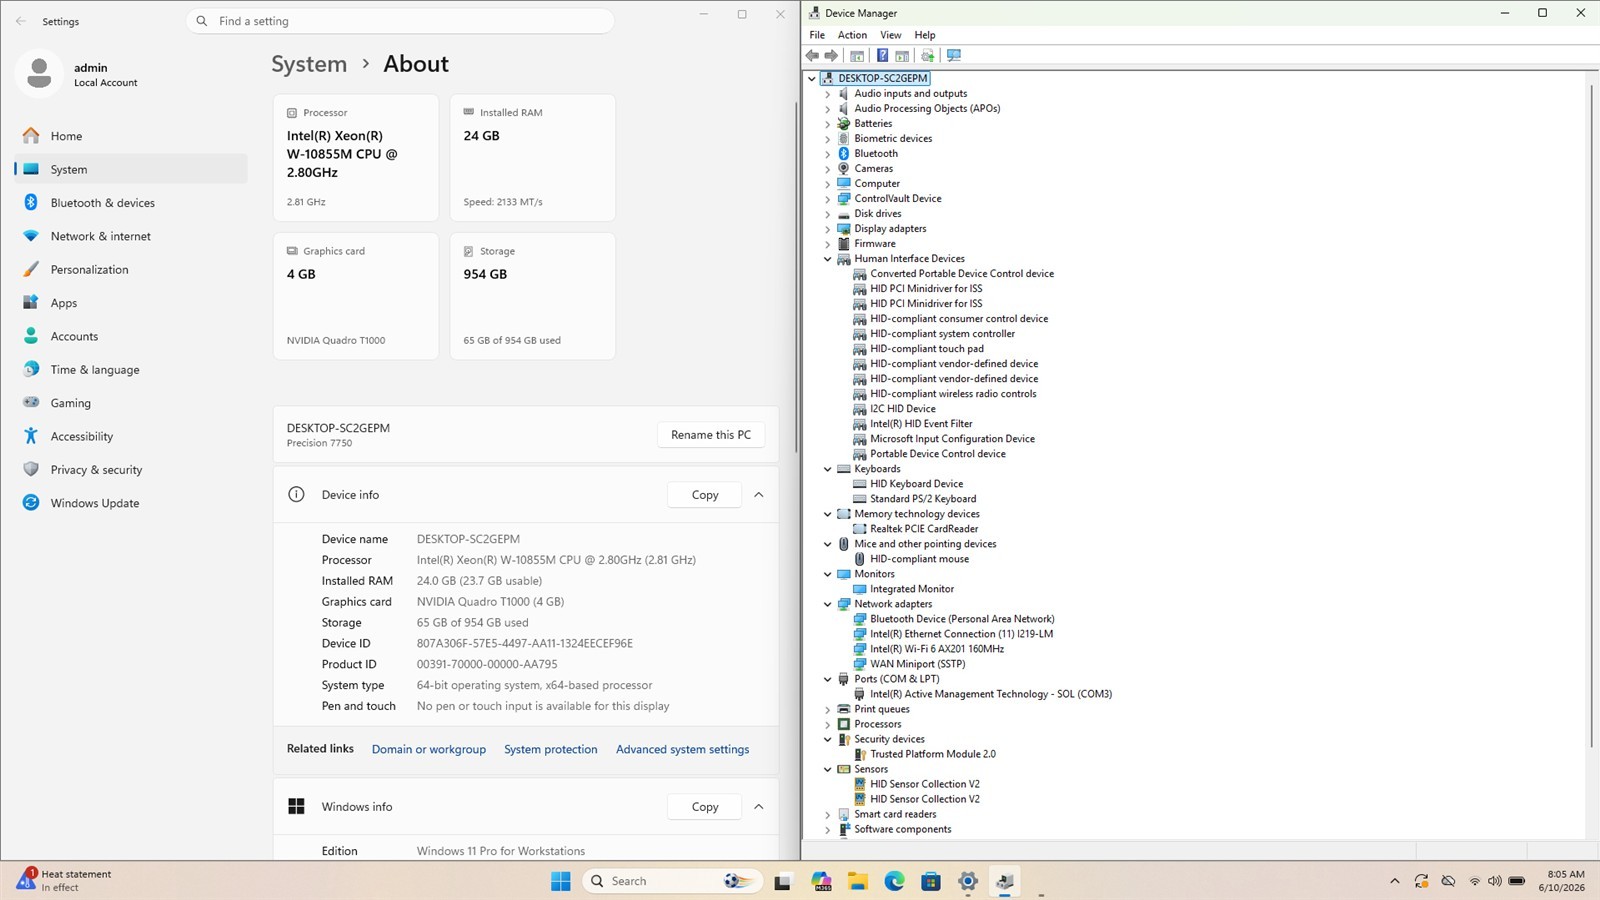The image size is (1600, 900).
Task: Expand the Display adapters node
Action: [x=828, y=229]
